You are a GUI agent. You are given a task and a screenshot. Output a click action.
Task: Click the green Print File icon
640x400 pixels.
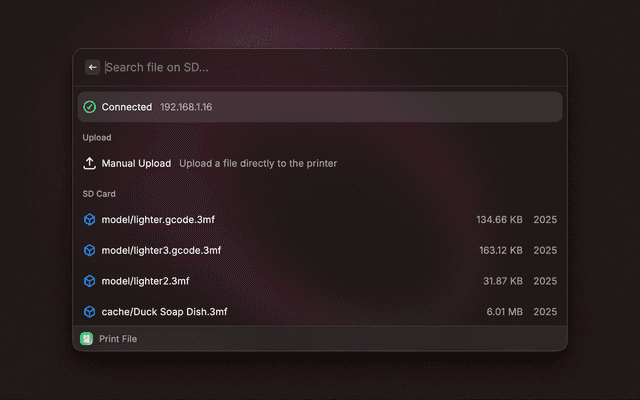point(86,339)
